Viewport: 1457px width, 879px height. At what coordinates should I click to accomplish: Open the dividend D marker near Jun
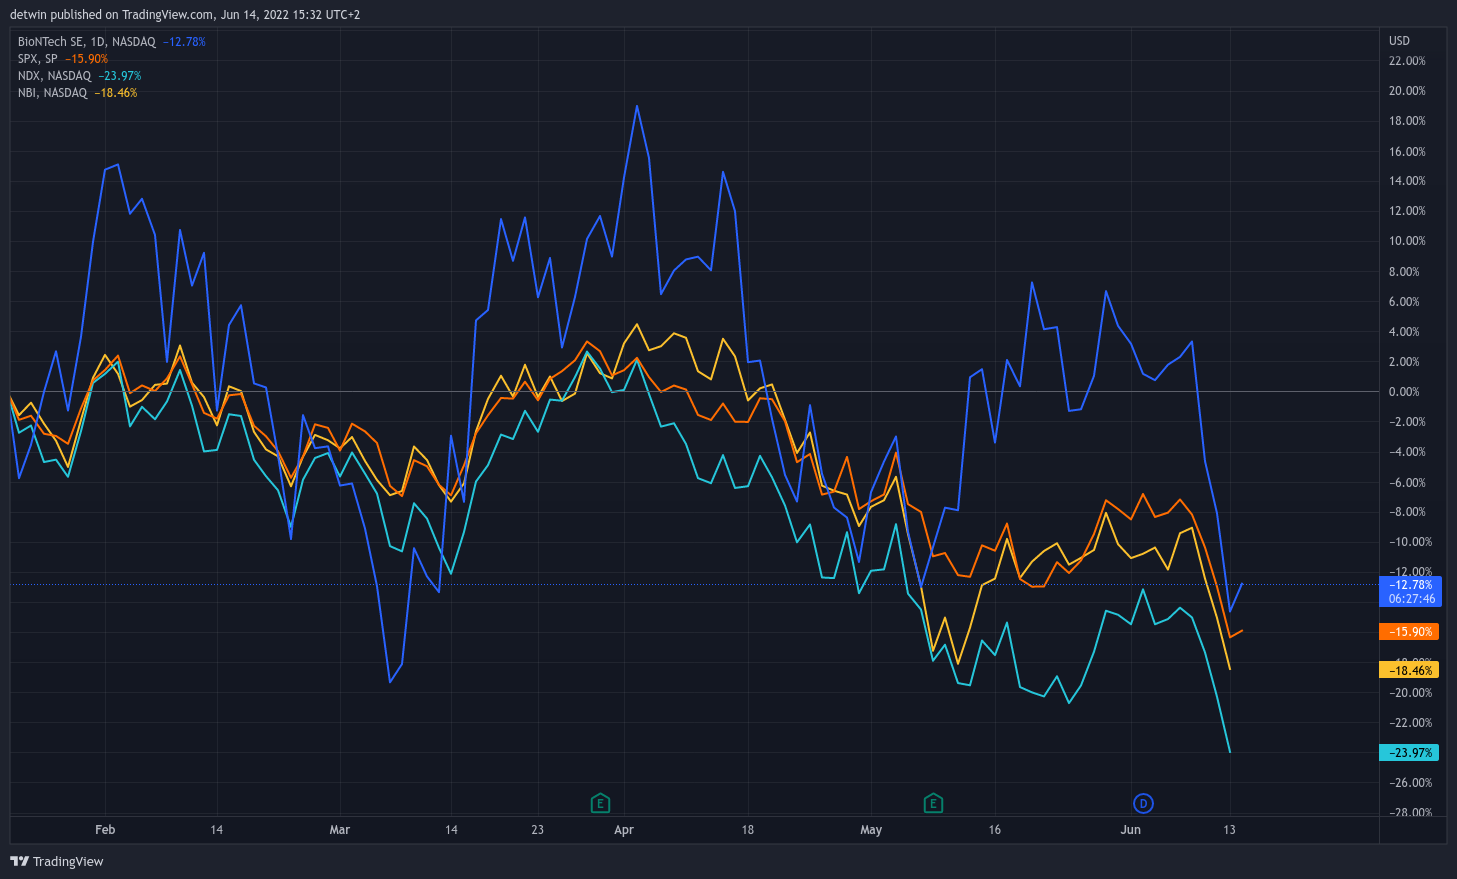tap(1143, 803)
